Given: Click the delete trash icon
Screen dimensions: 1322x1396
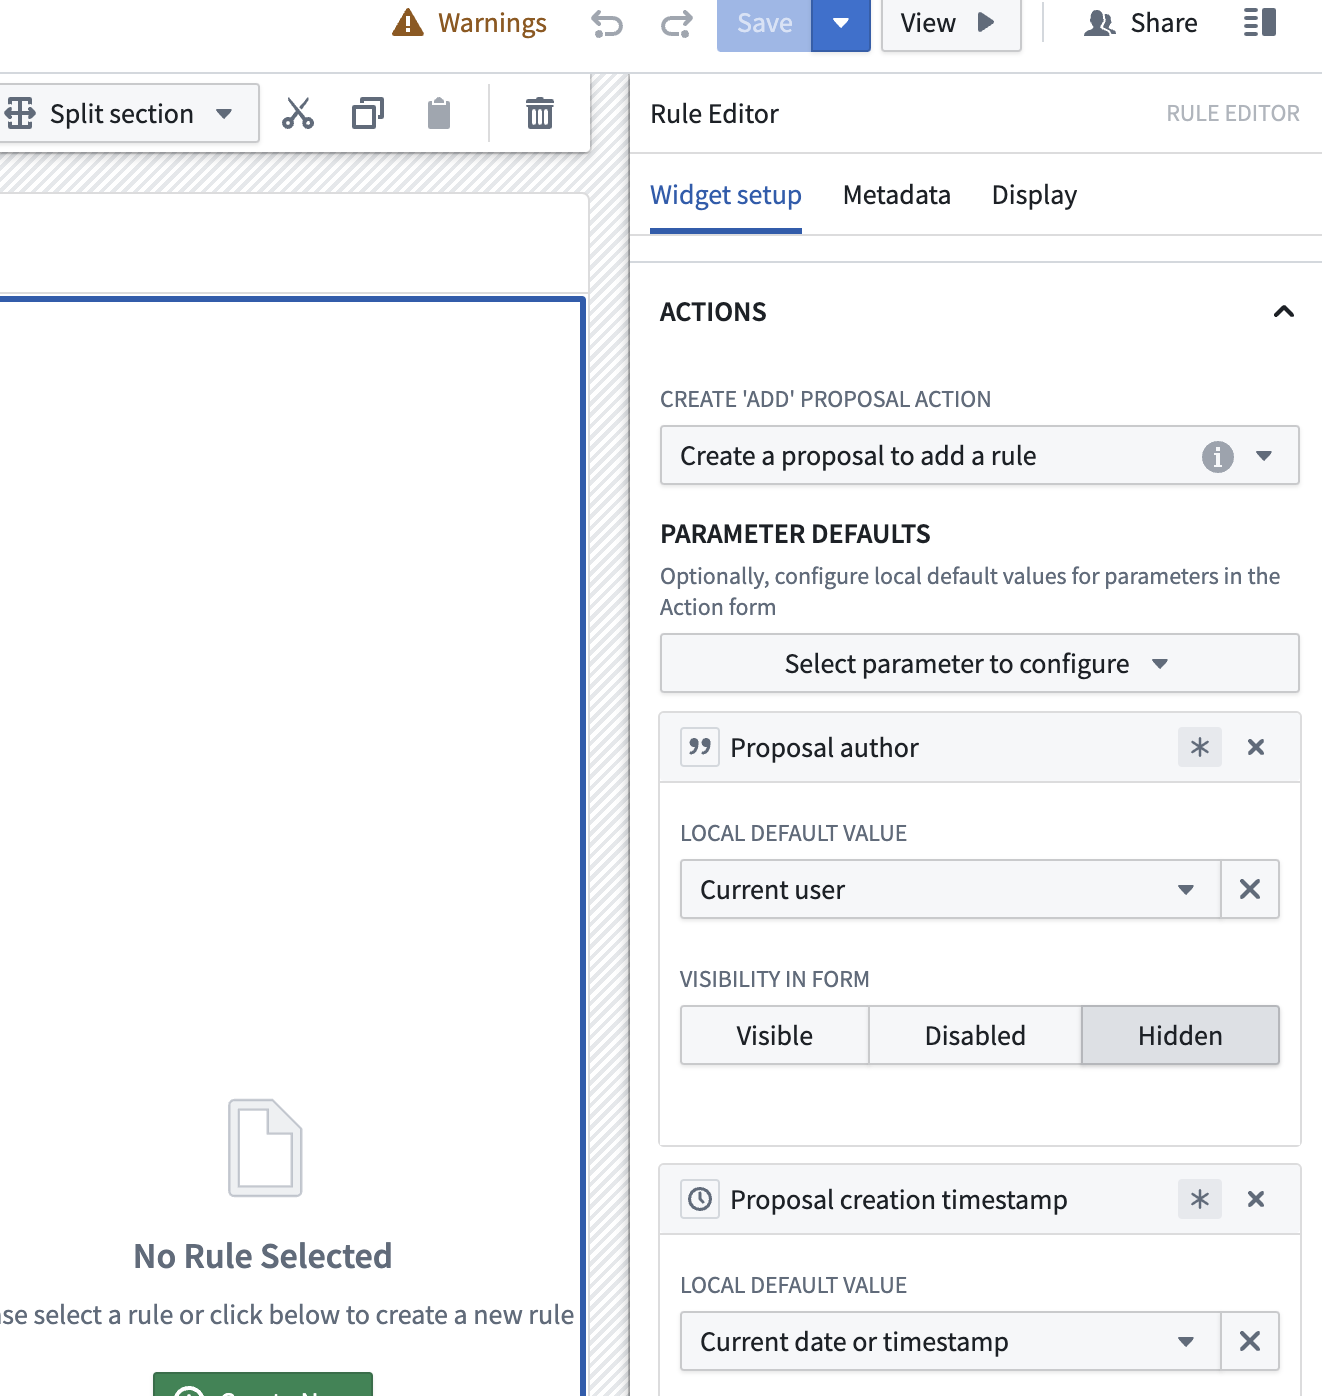Looking at the screenshot, I should [x=540, y=113].
